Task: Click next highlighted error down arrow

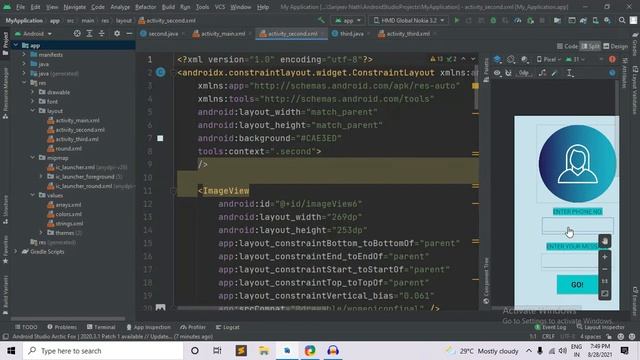Action: pos(473,59)
